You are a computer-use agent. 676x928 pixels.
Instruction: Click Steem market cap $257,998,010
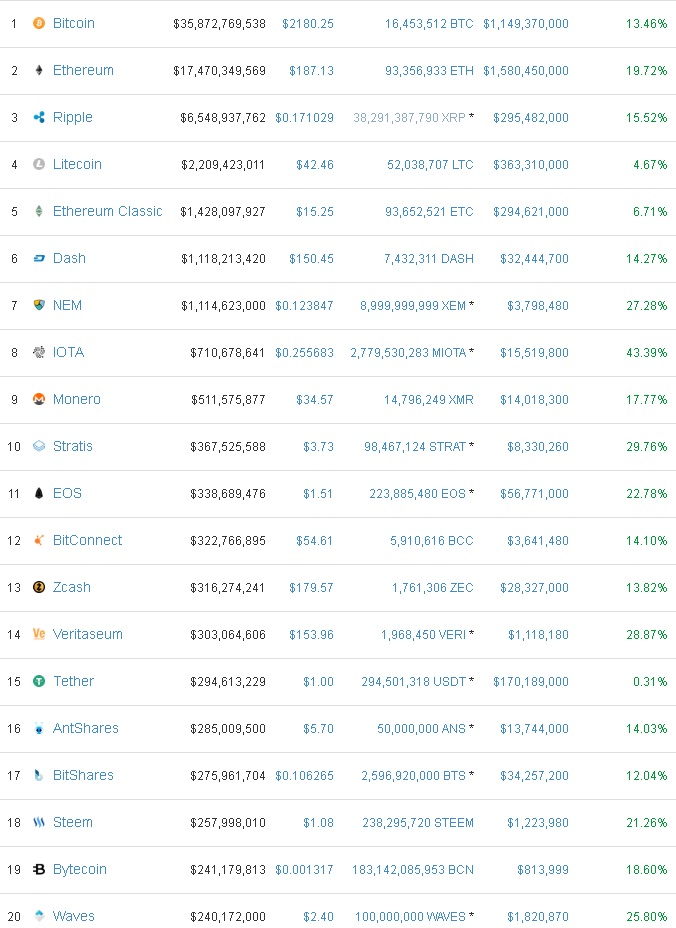[x=228, y=823]
